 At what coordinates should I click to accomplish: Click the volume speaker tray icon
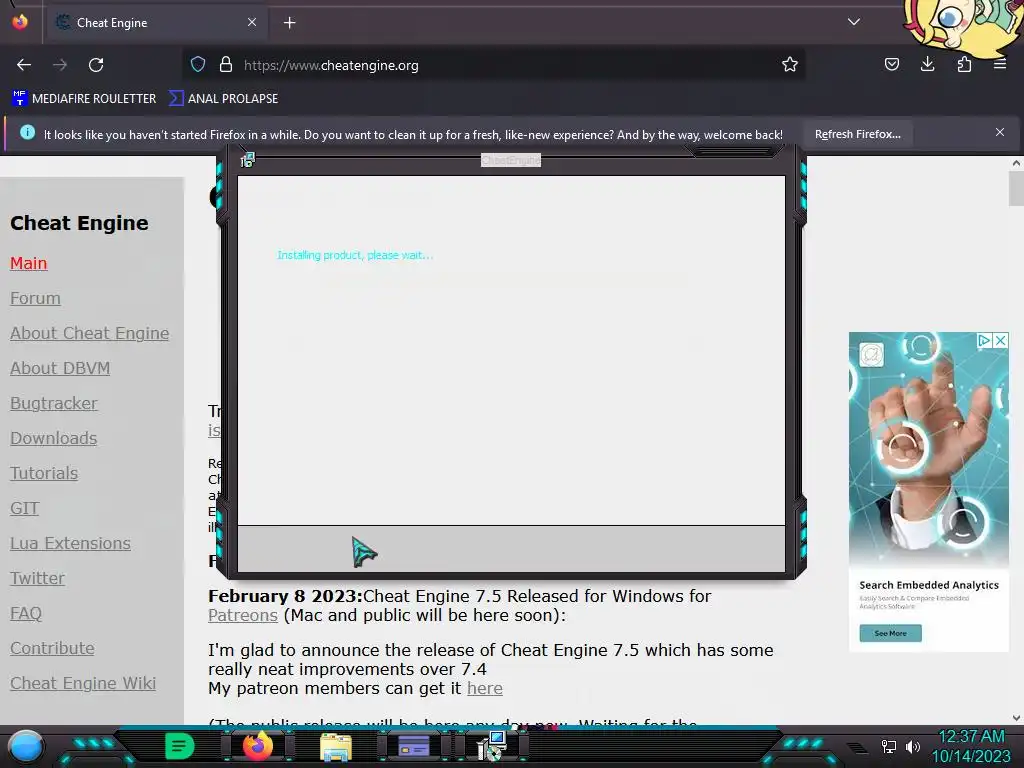coord(913,746)
